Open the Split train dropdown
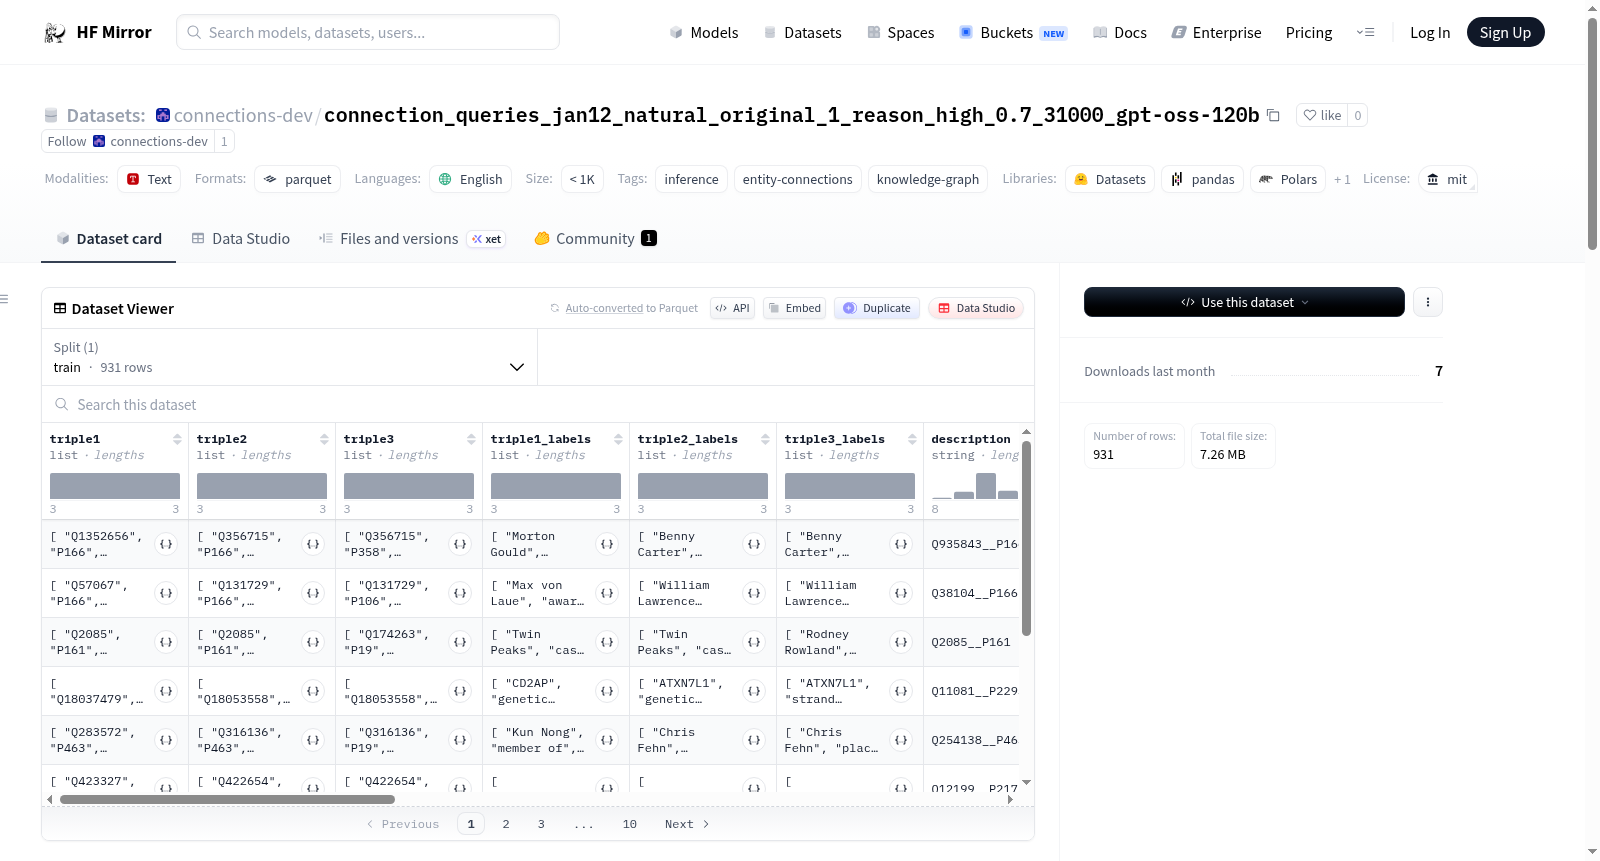The height and width of the screenshot is (861, 1600). coord(289,357)
